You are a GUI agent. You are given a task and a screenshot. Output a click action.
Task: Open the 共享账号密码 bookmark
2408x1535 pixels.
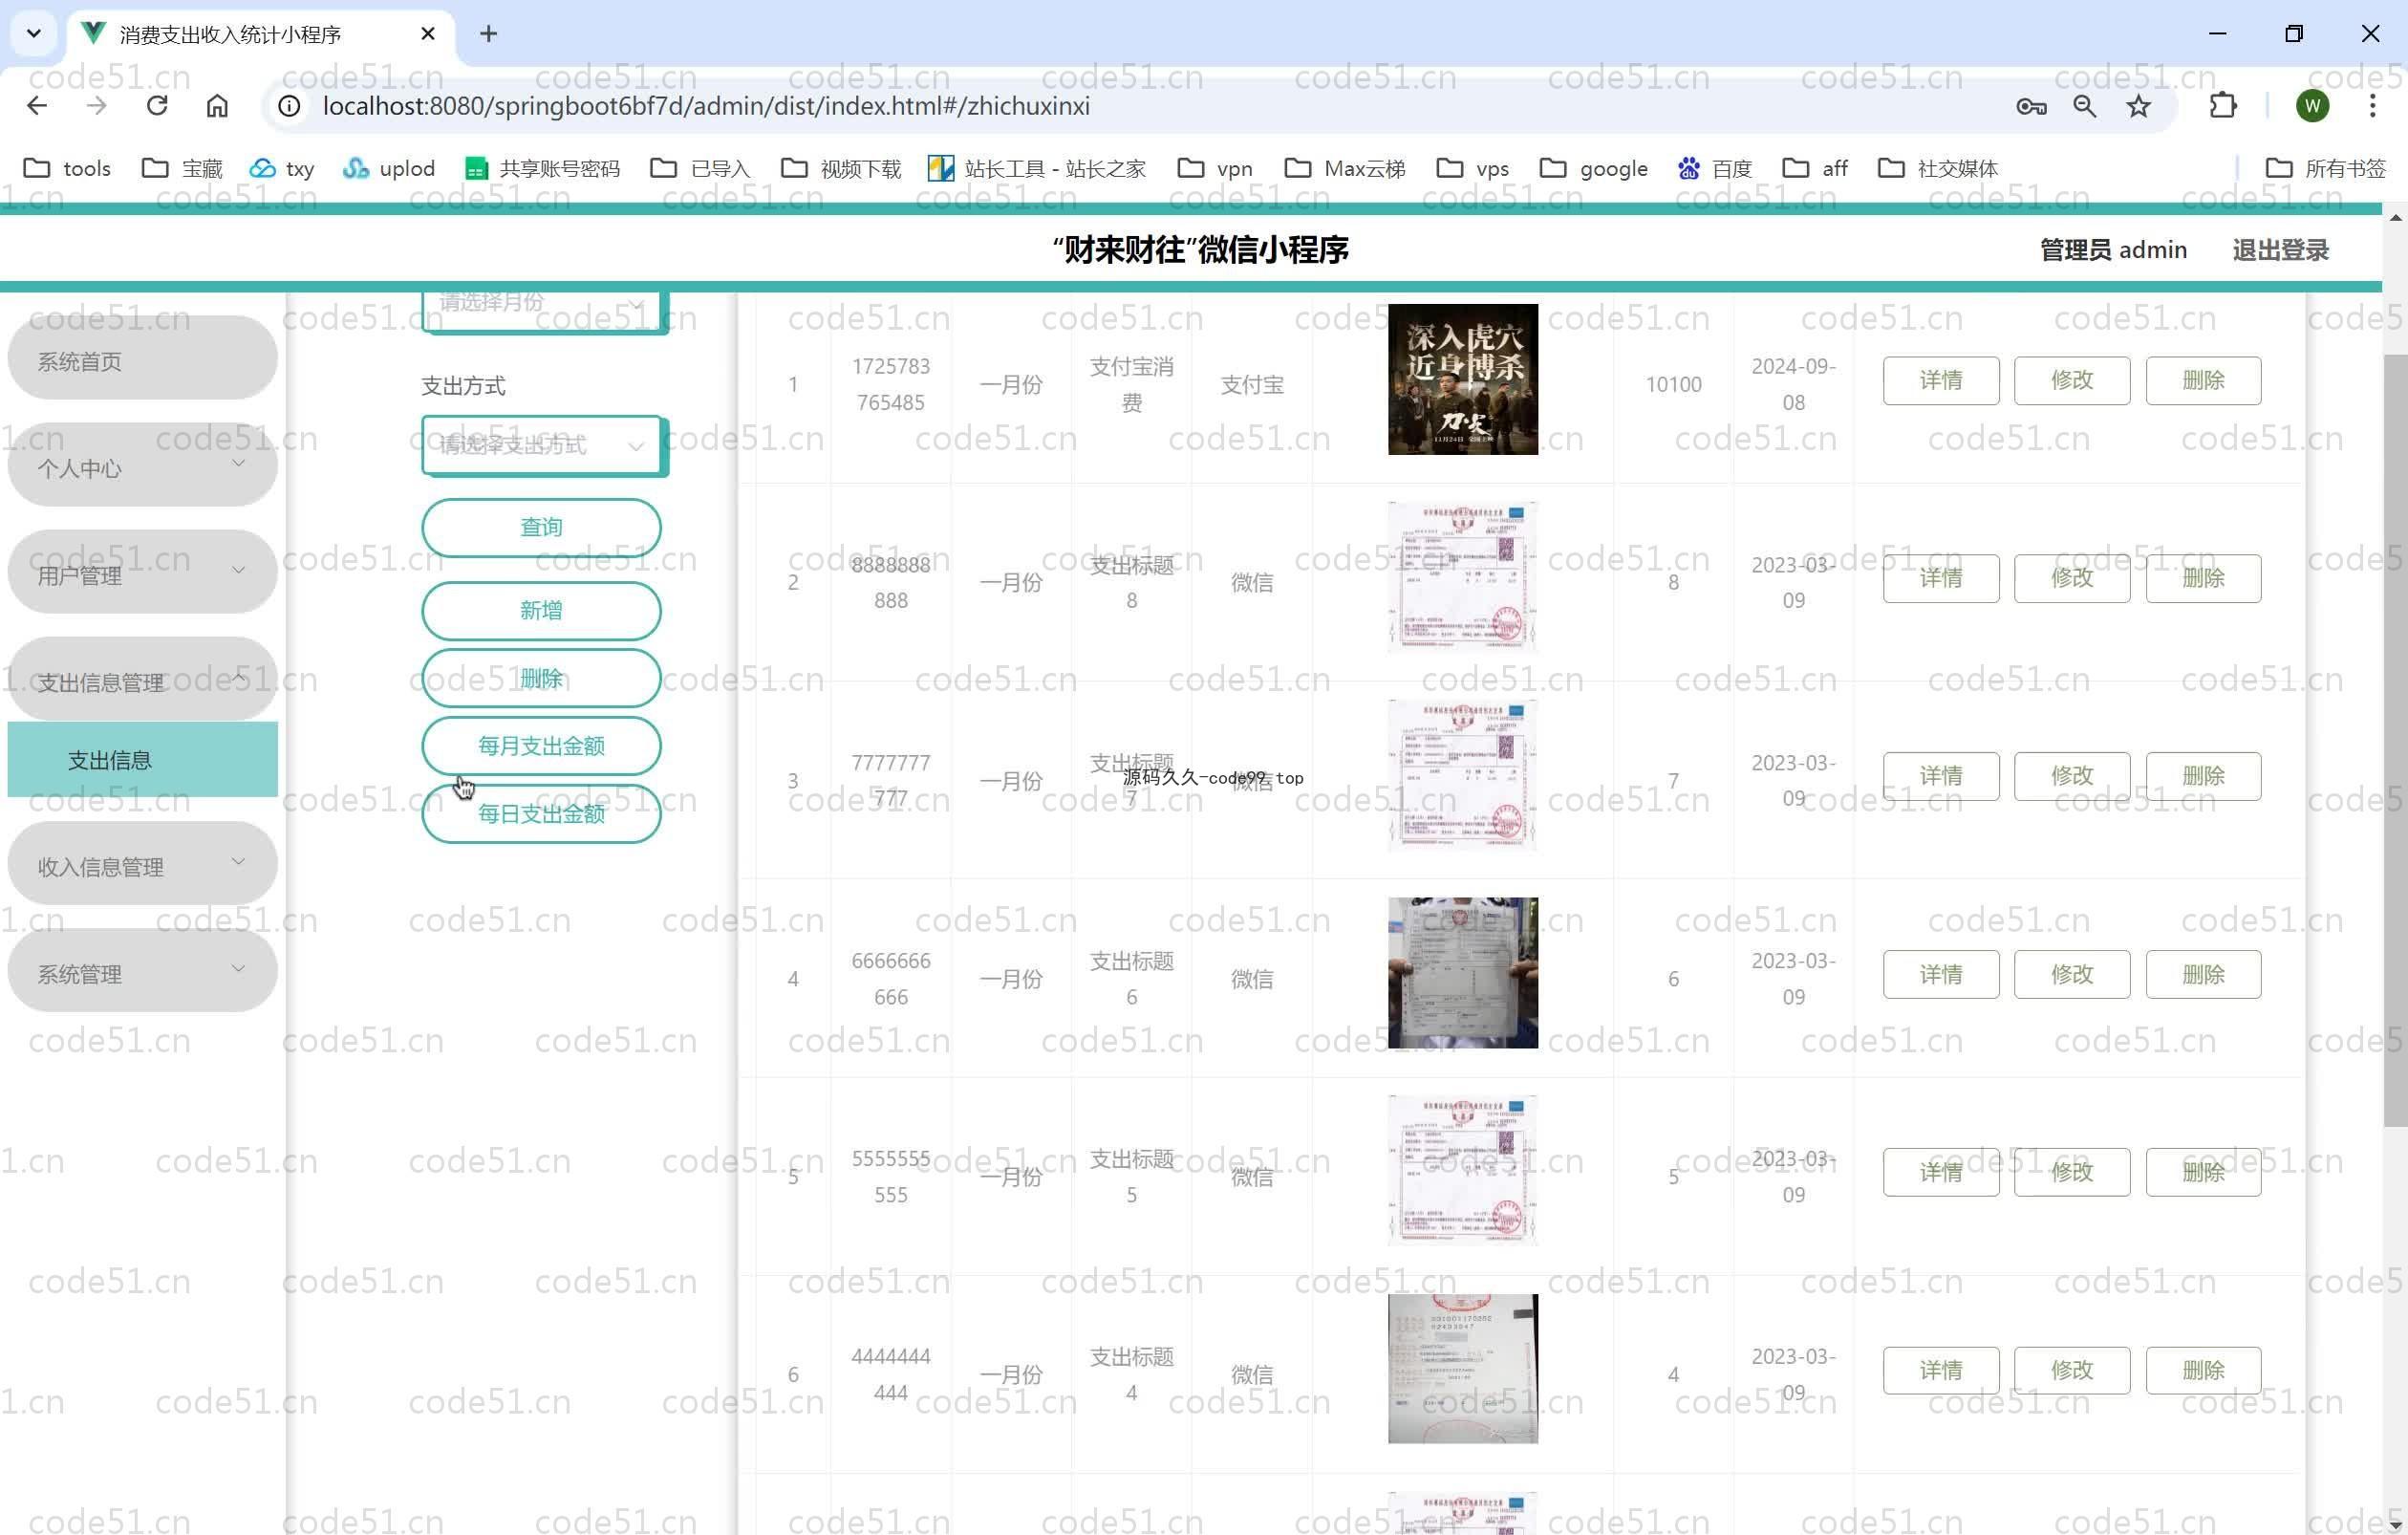542,168
